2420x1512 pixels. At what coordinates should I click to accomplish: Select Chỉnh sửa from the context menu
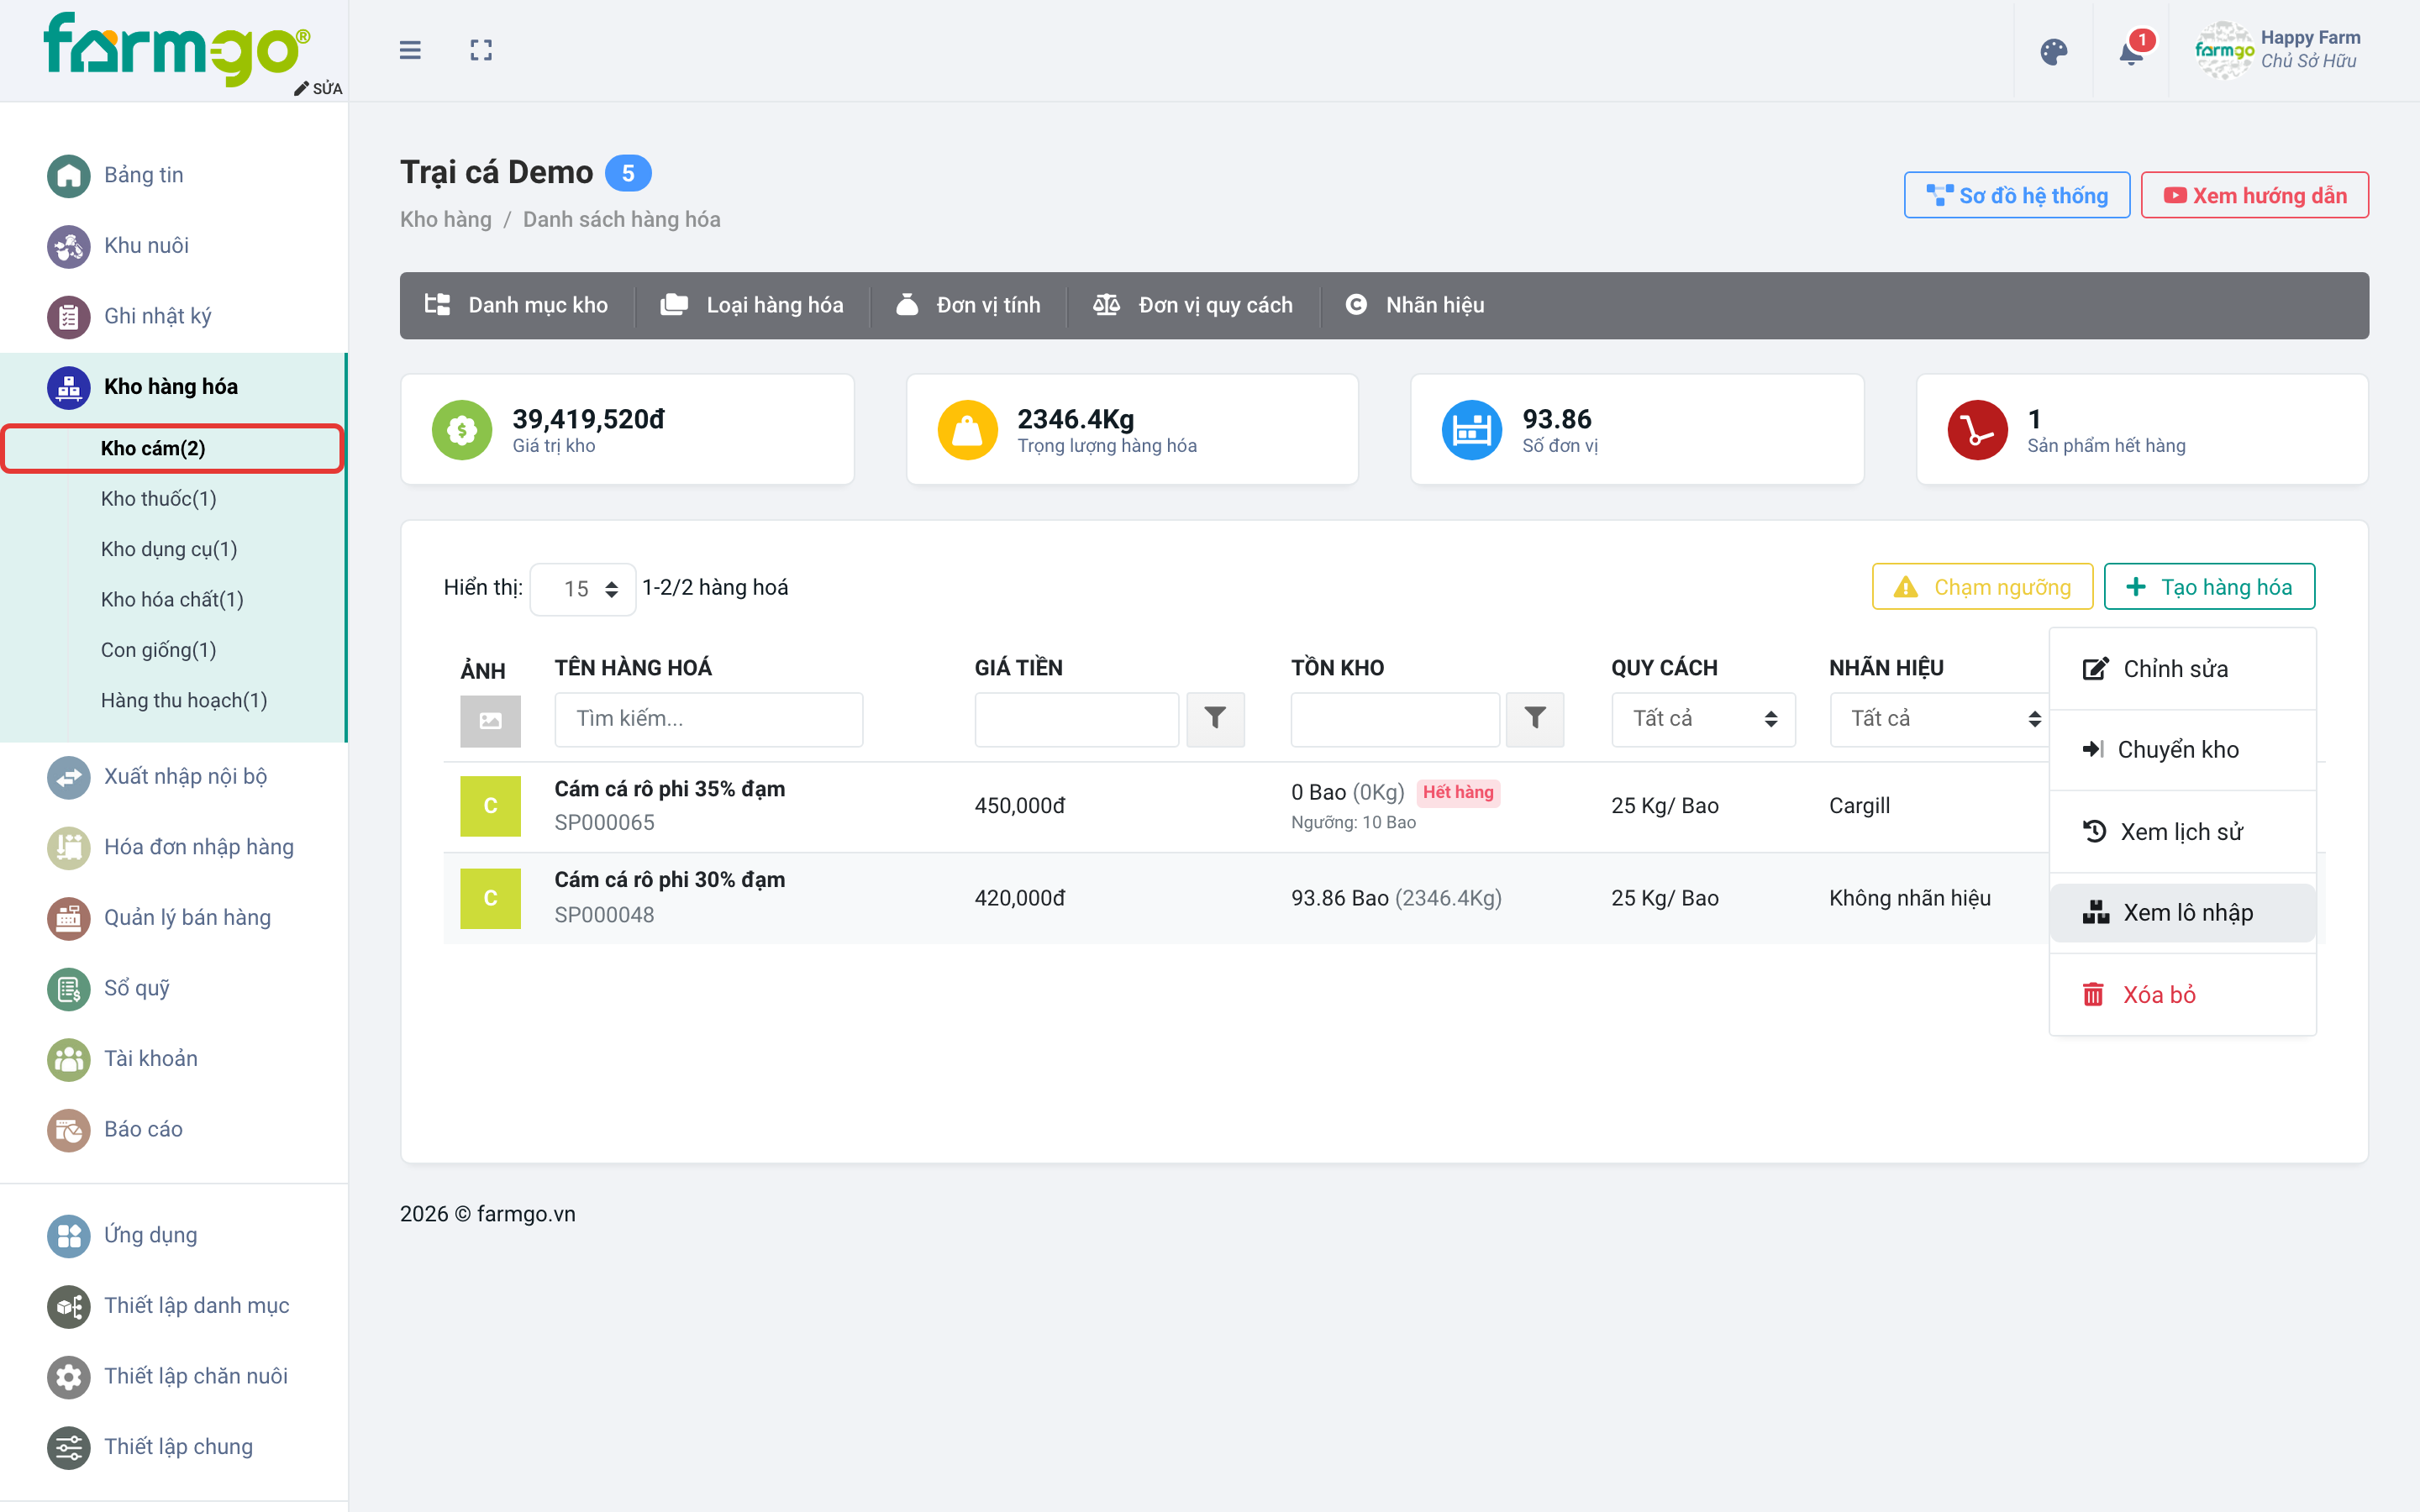(2182, 669)
